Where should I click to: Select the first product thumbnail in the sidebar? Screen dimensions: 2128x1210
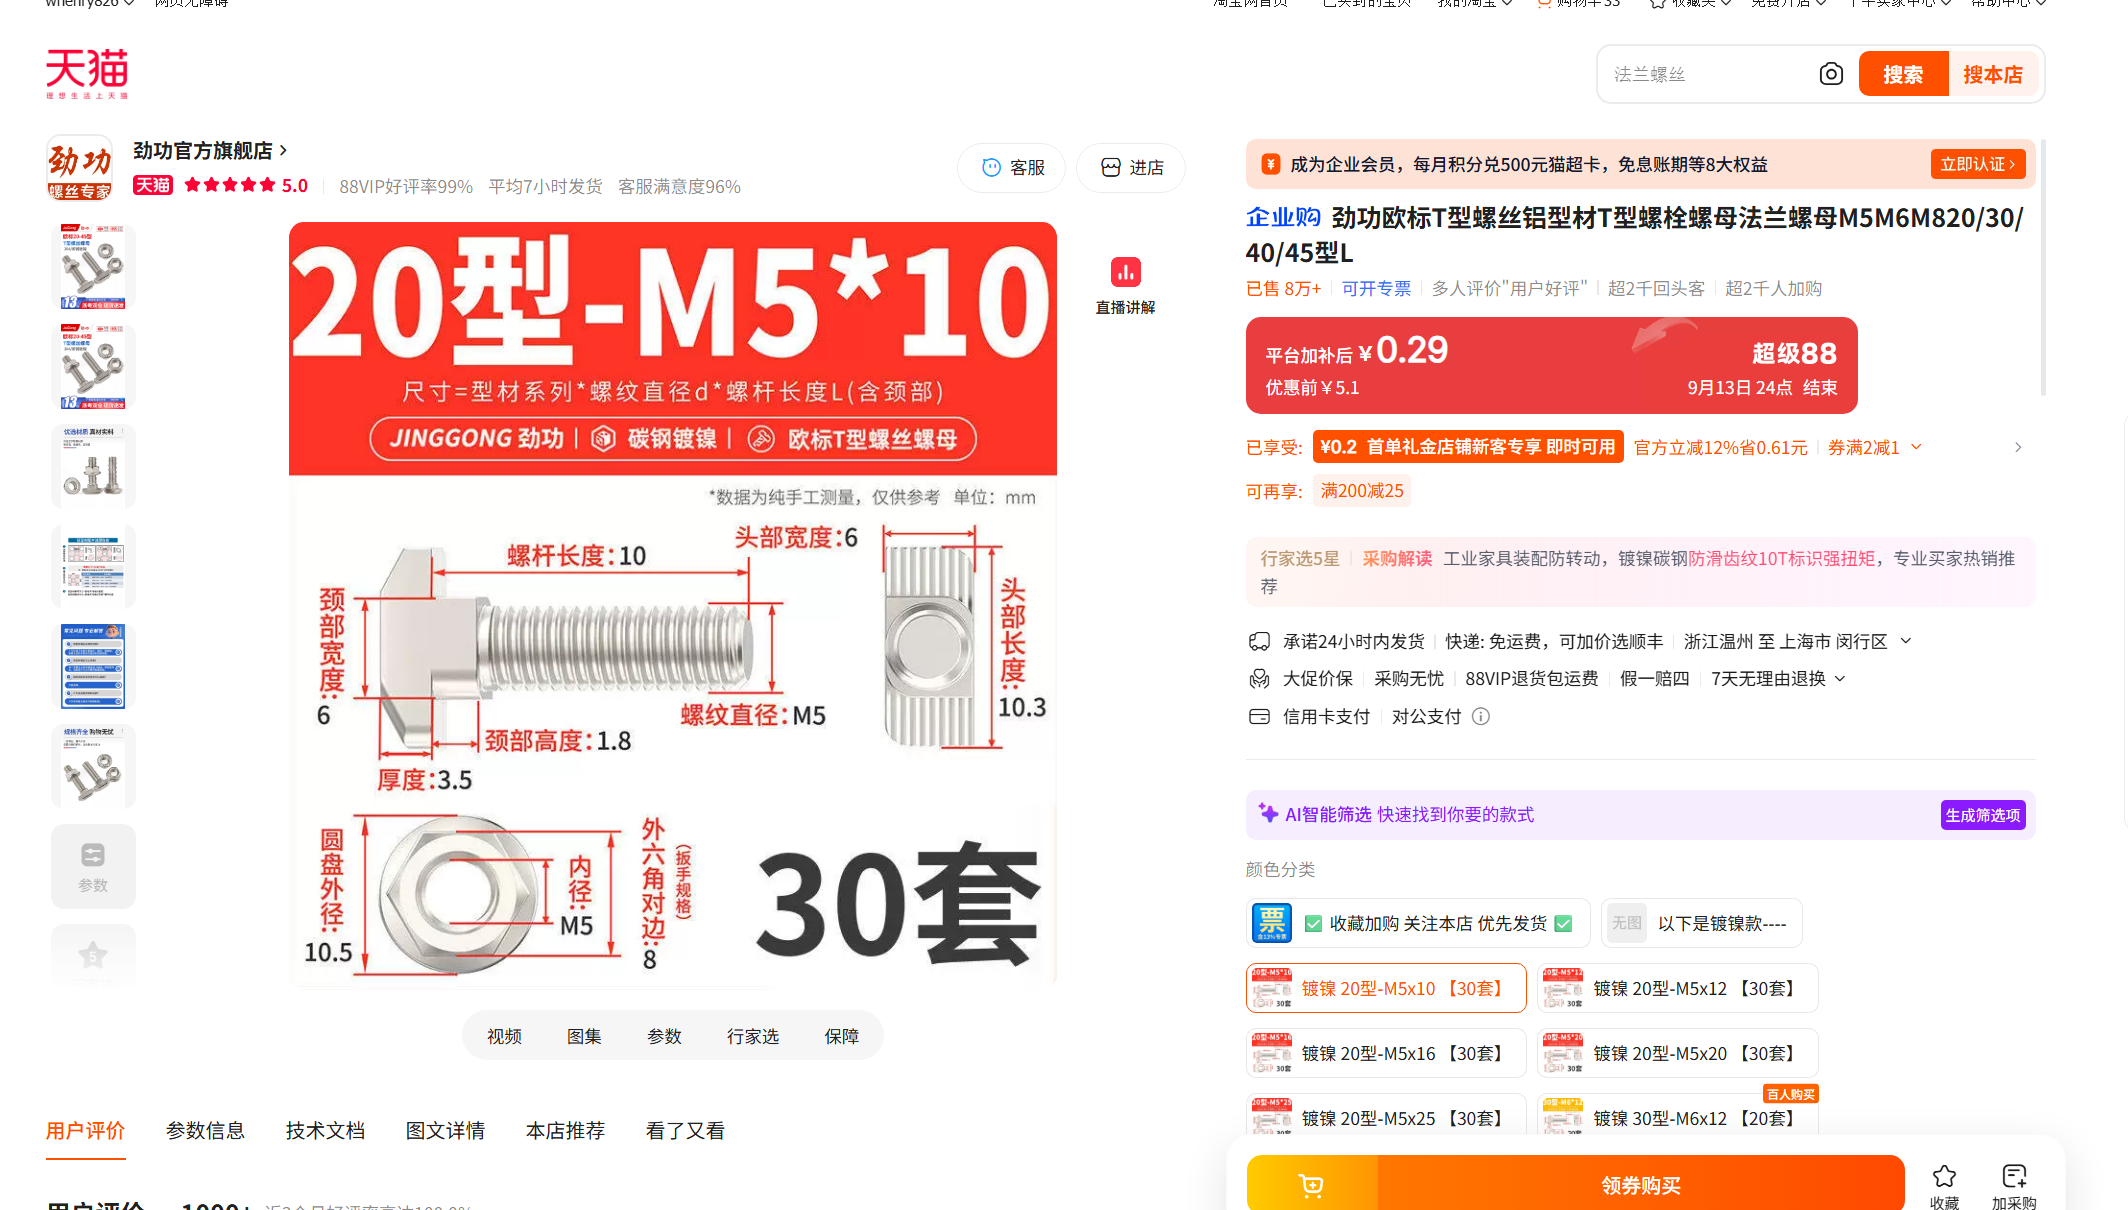click(93, 267)
